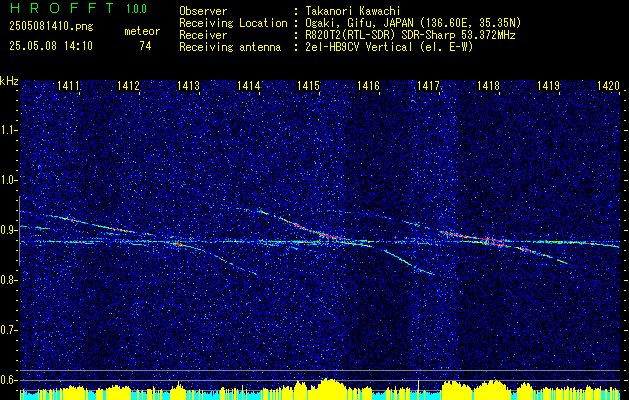Click the meteor count 74
The width and height of the screenshot is (629, 400).
145,46
